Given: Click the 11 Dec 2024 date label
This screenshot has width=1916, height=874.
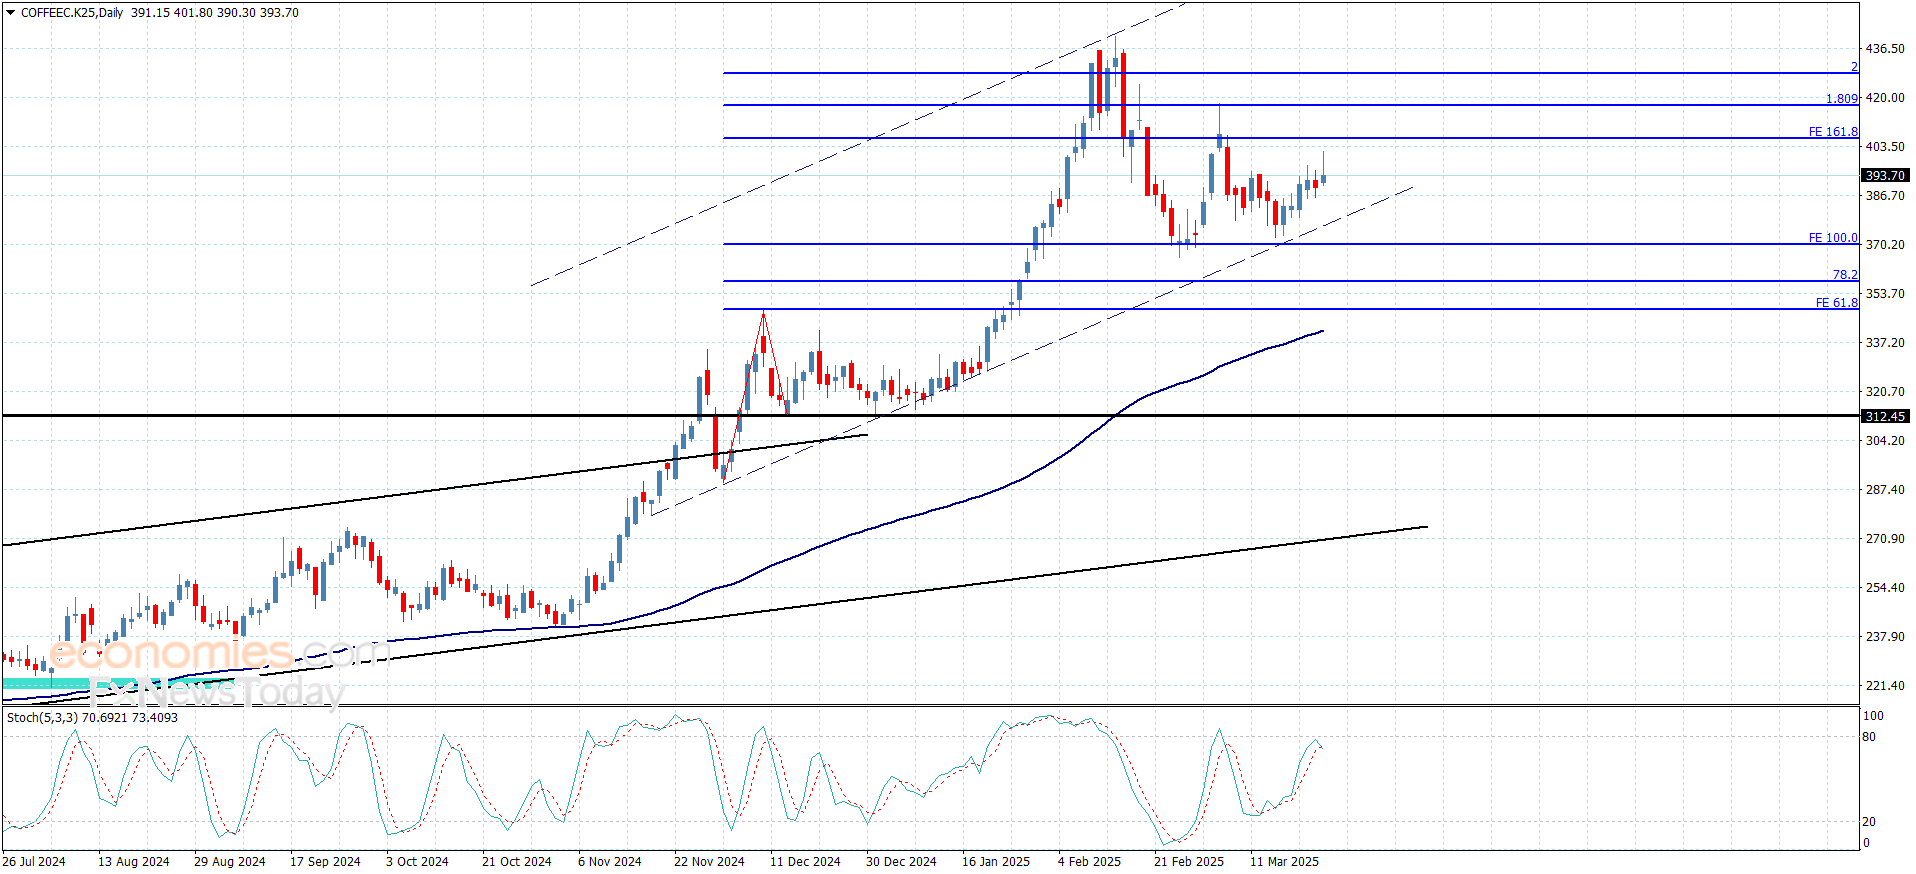Looking at the screenshot, I should tap(805, 862).
